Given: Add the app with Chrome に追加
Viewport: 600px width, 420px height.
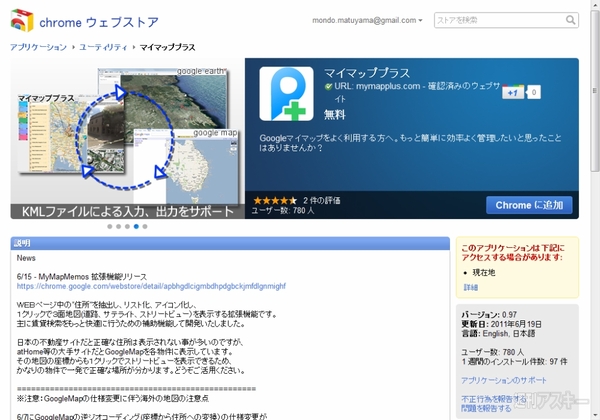Looking at the screenshot, I should point(529,205).
